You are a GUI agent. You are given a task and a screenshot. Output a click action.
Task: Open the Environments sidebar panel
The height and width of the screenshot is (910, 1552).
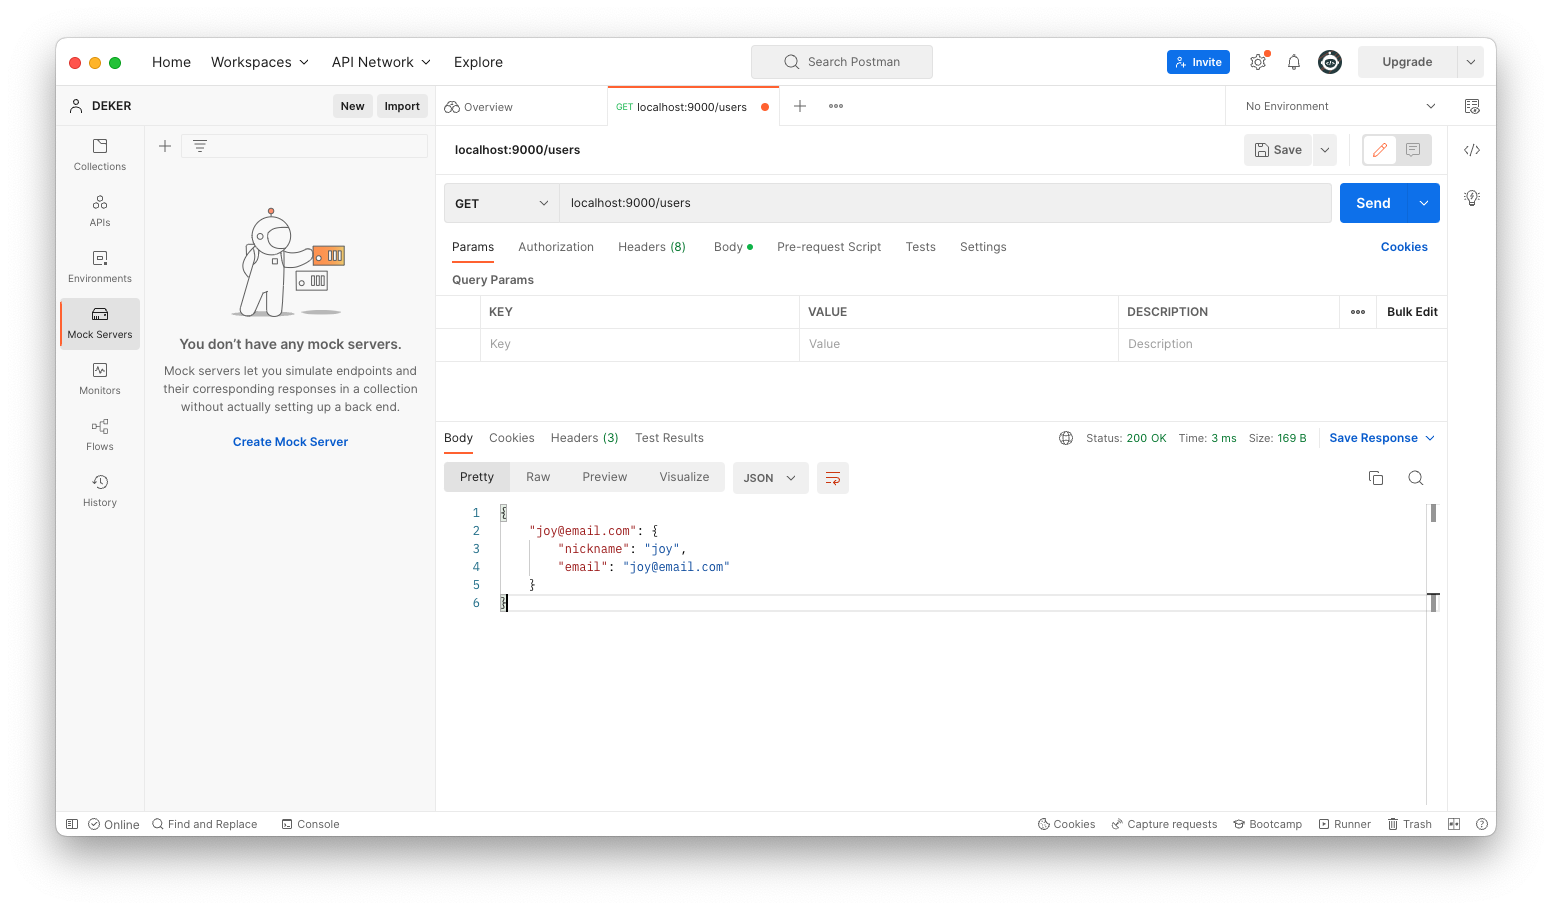point(100,266)
